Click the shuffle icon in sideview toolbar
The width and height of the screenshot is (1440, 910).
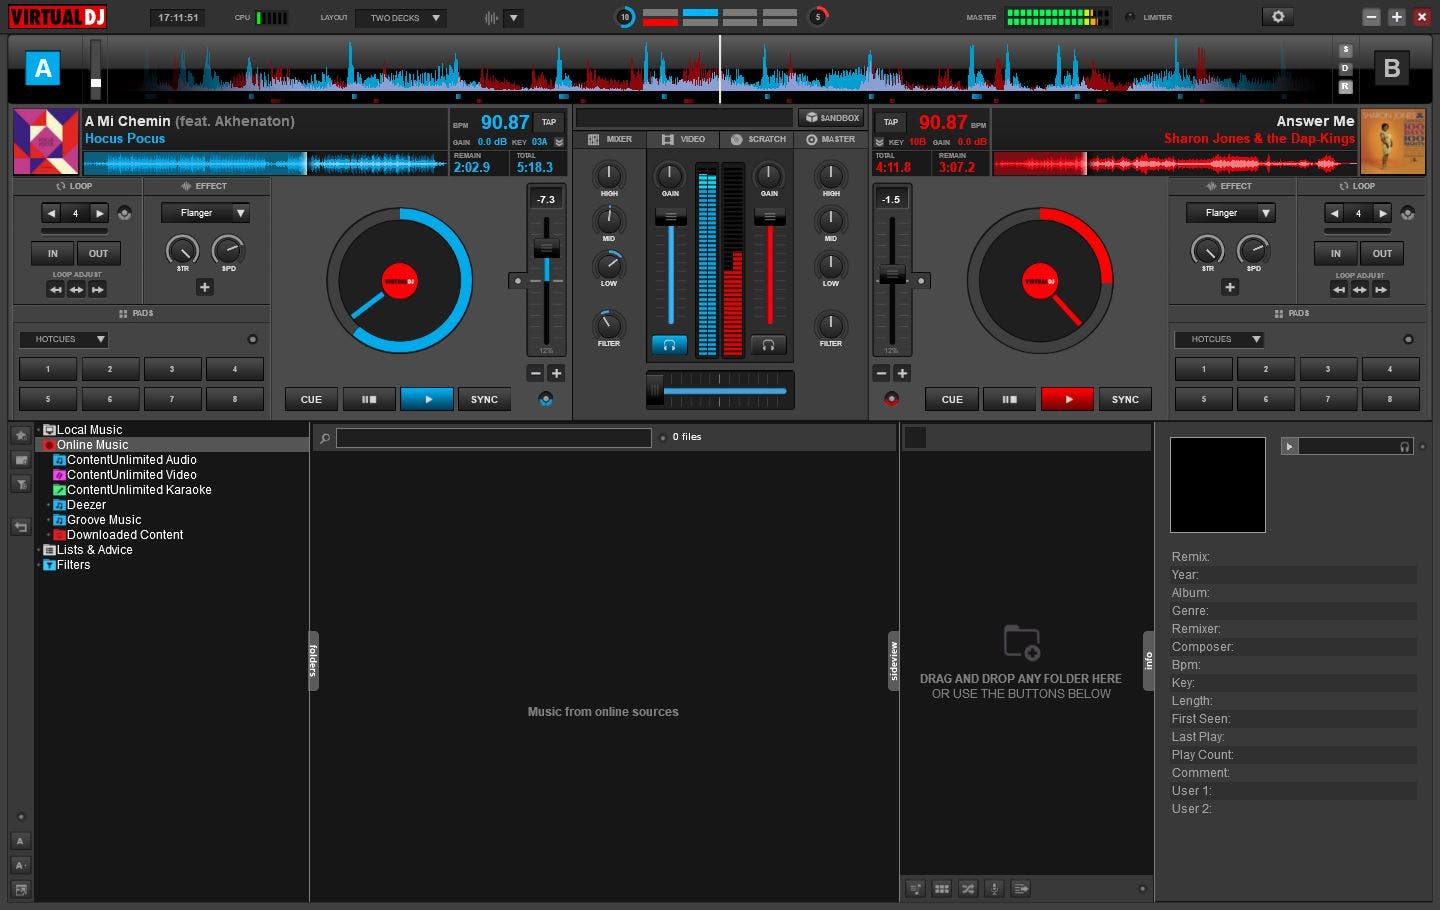(968, 888)
